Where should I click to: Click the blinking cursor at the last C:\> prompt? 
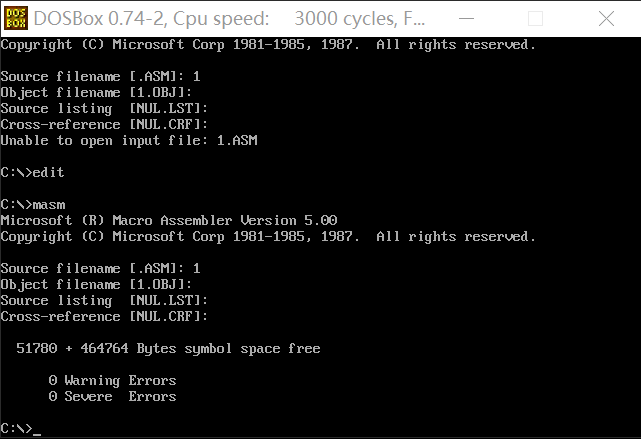[36, 429]
